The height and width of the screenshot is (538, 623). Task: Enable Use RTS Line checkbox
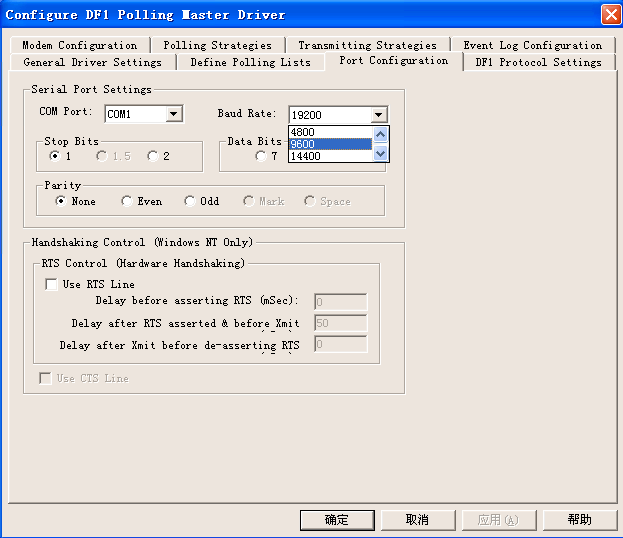51,285
